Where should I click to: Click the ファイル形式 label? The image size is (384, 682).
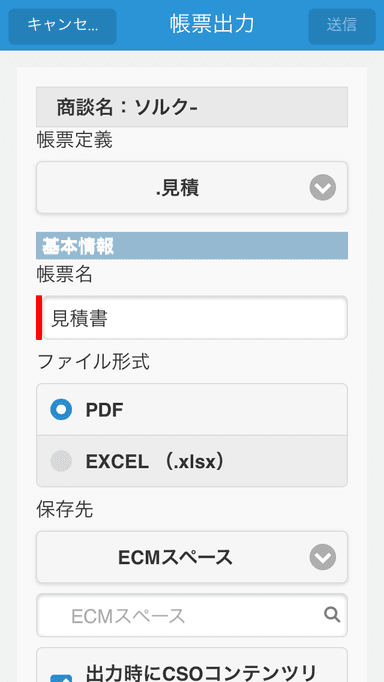pos(93,361)
